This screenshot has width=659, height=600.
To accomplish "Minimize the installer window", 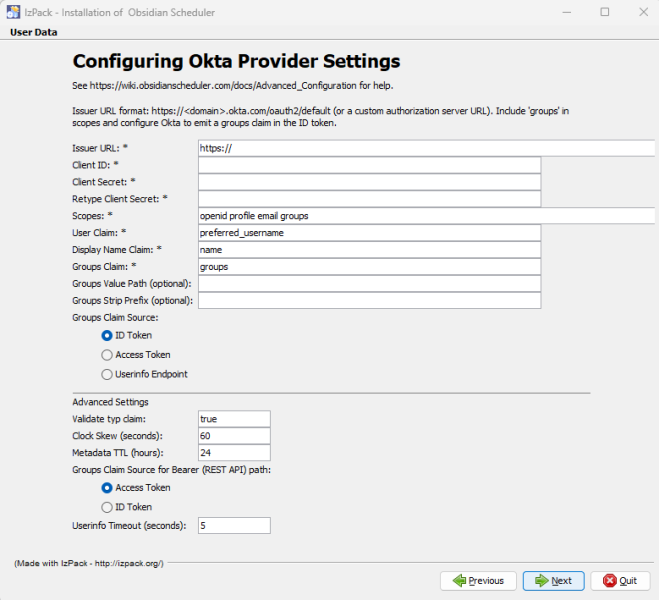I will coord(567,12).
